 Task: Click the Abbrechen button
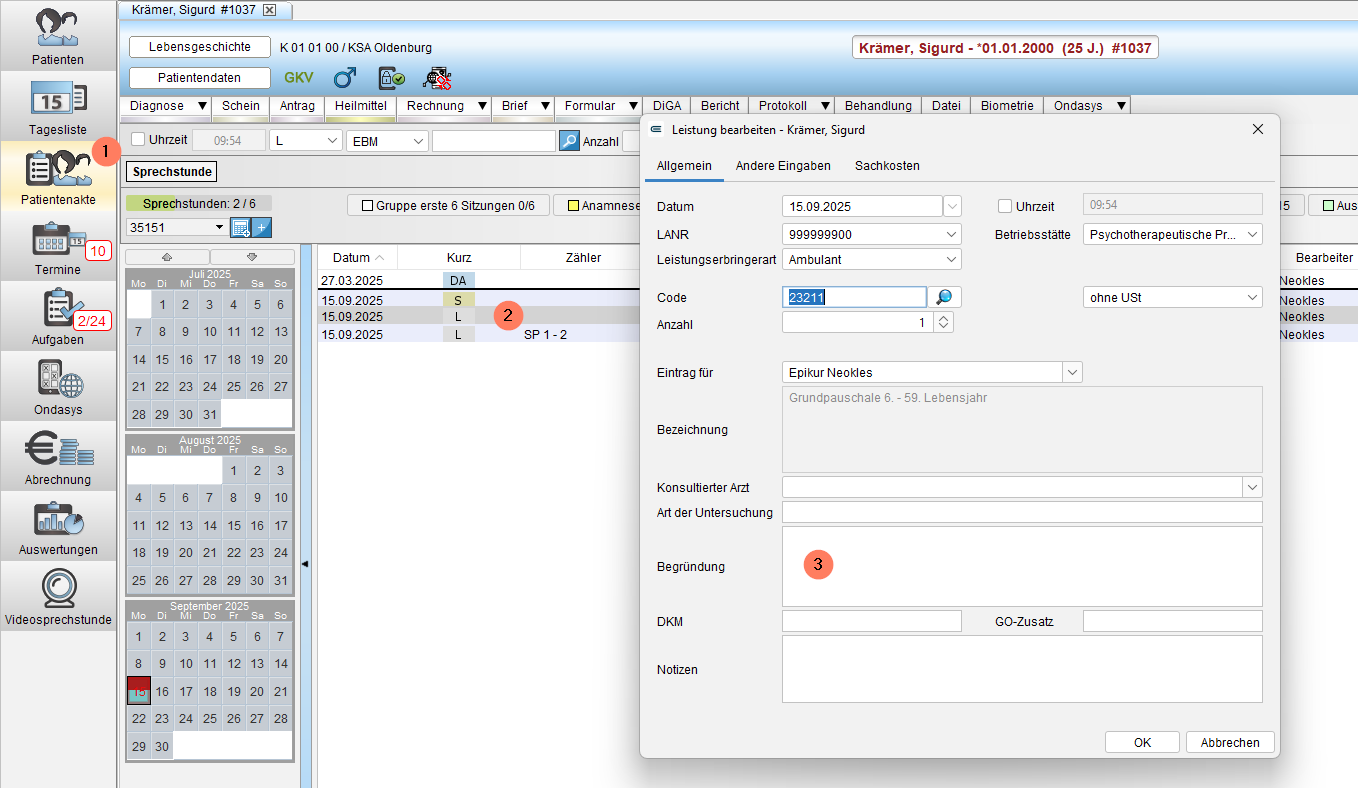click(x=1230, y=742)
